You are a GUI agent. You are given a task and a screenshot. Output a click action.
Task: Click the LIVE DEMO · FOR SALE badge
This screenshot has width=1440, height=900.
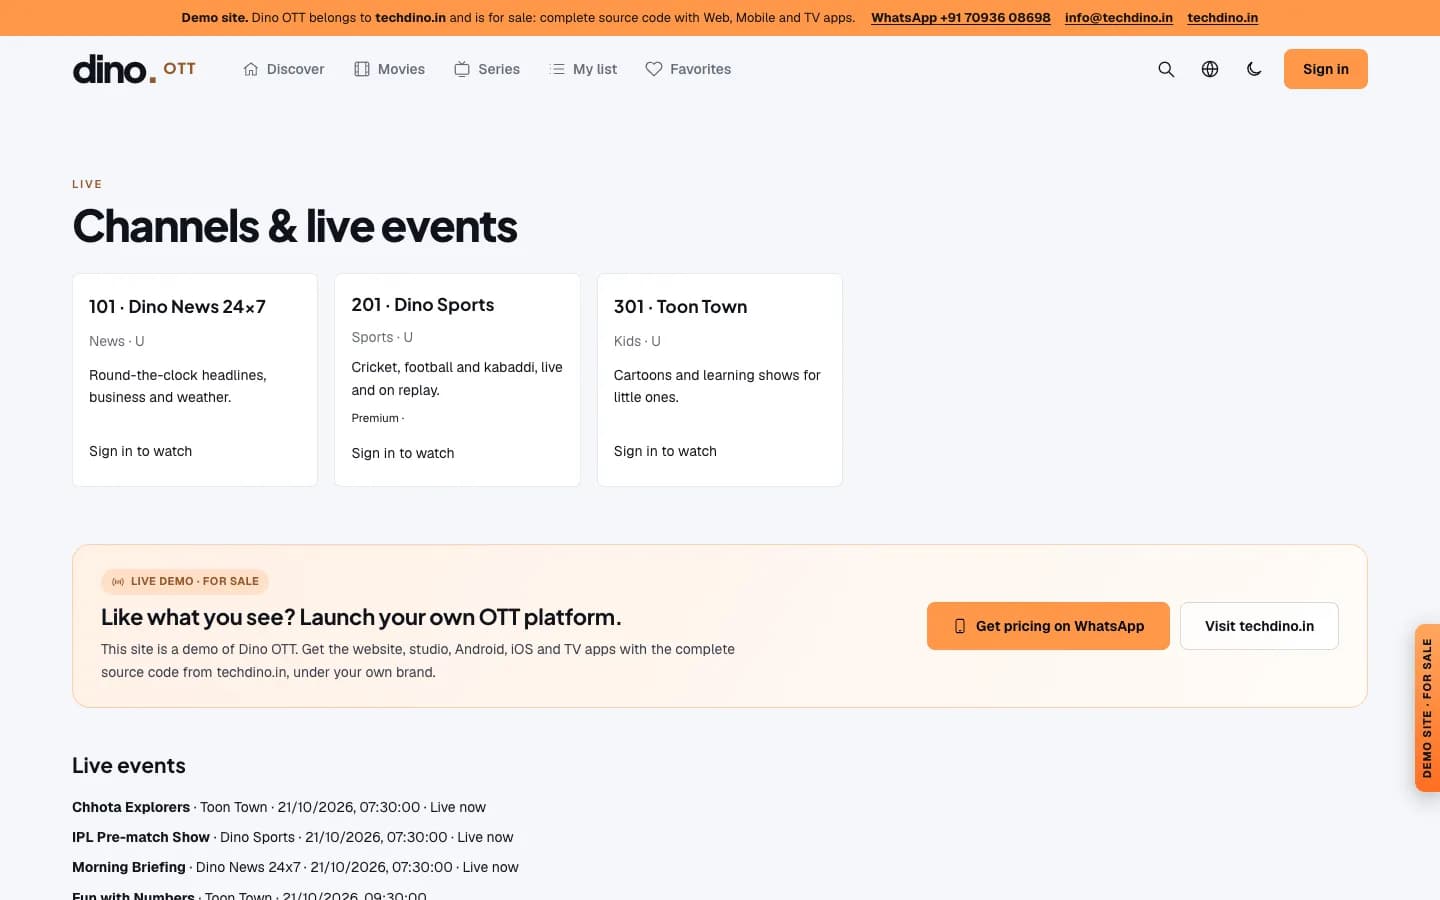click(185, 581)
